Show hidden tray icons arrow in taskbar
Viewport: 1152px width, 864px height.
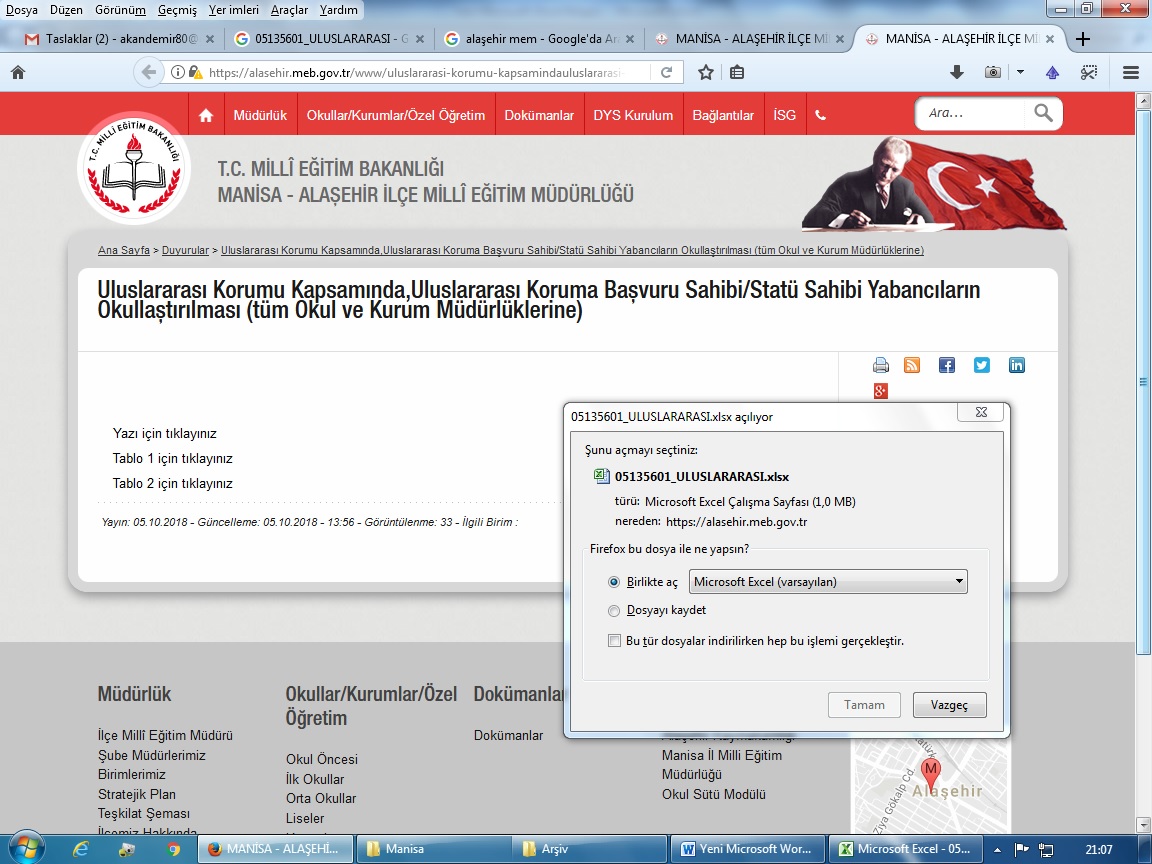tap(997, 850)
